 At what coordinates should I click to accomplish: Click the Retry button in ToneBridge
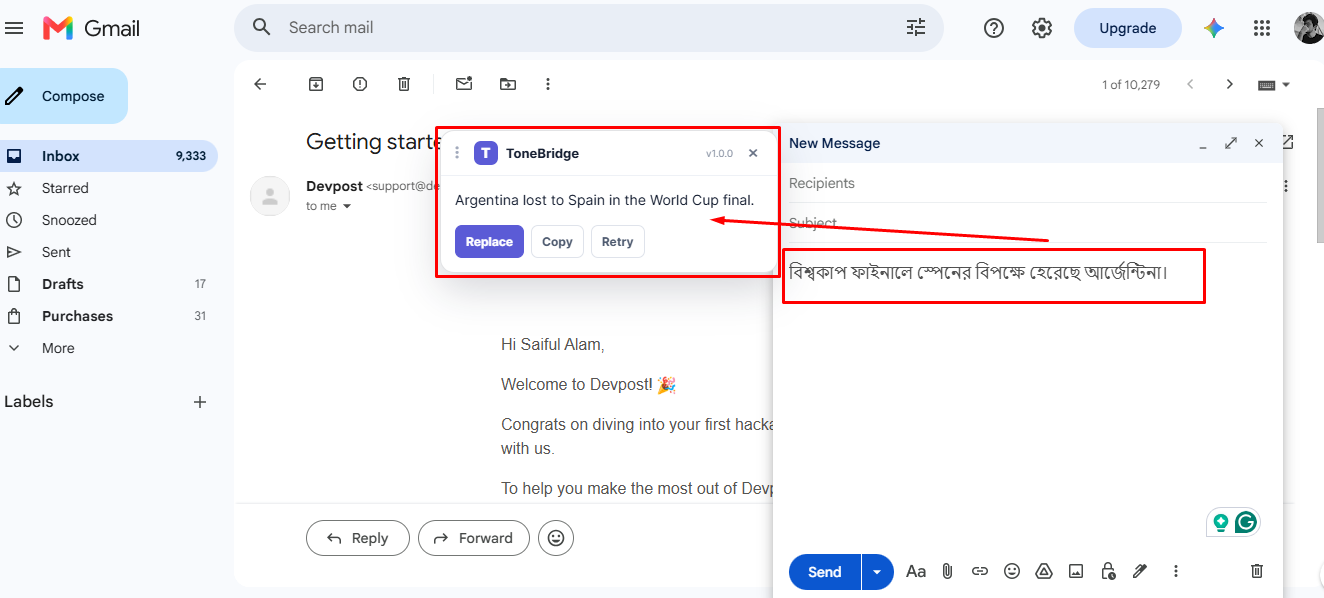coord(617,242)
